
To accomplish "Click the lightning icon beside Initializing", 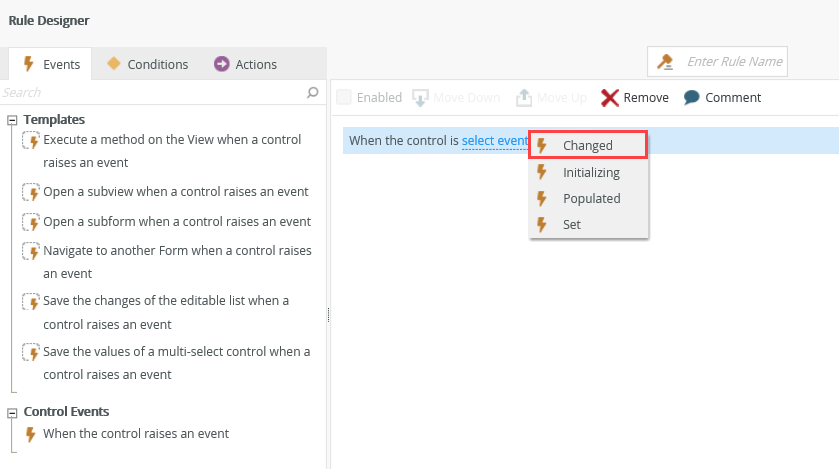I will tap(542, 172).
